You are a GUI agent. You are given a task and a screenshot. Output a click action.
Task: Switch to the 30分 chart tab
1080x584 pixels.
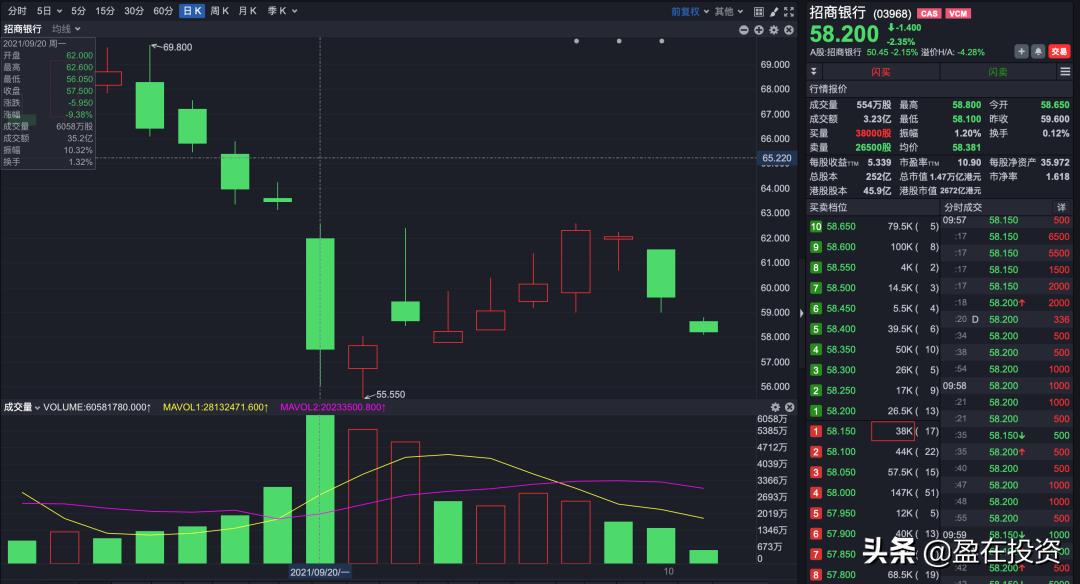(134, 11)
